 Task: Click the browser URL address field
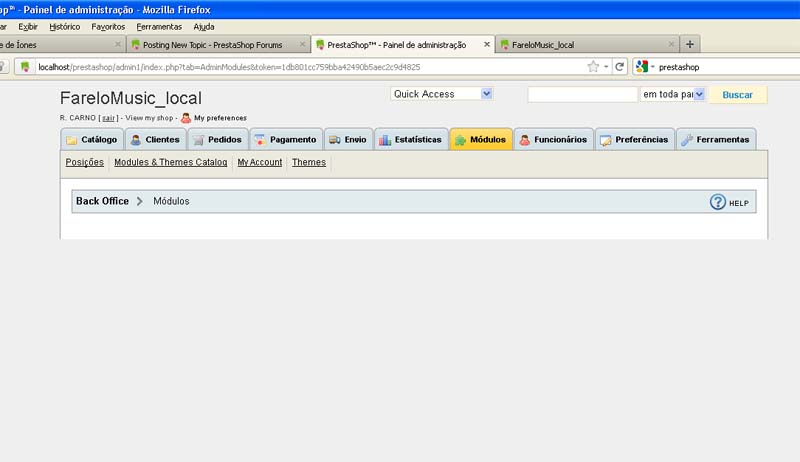pyautogui.click(x=311, y=67)
